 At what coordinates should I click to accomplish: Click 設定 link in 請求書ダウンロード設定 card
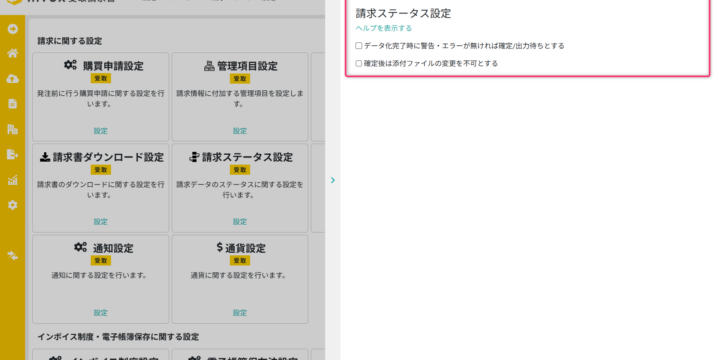tap(101, 222)
